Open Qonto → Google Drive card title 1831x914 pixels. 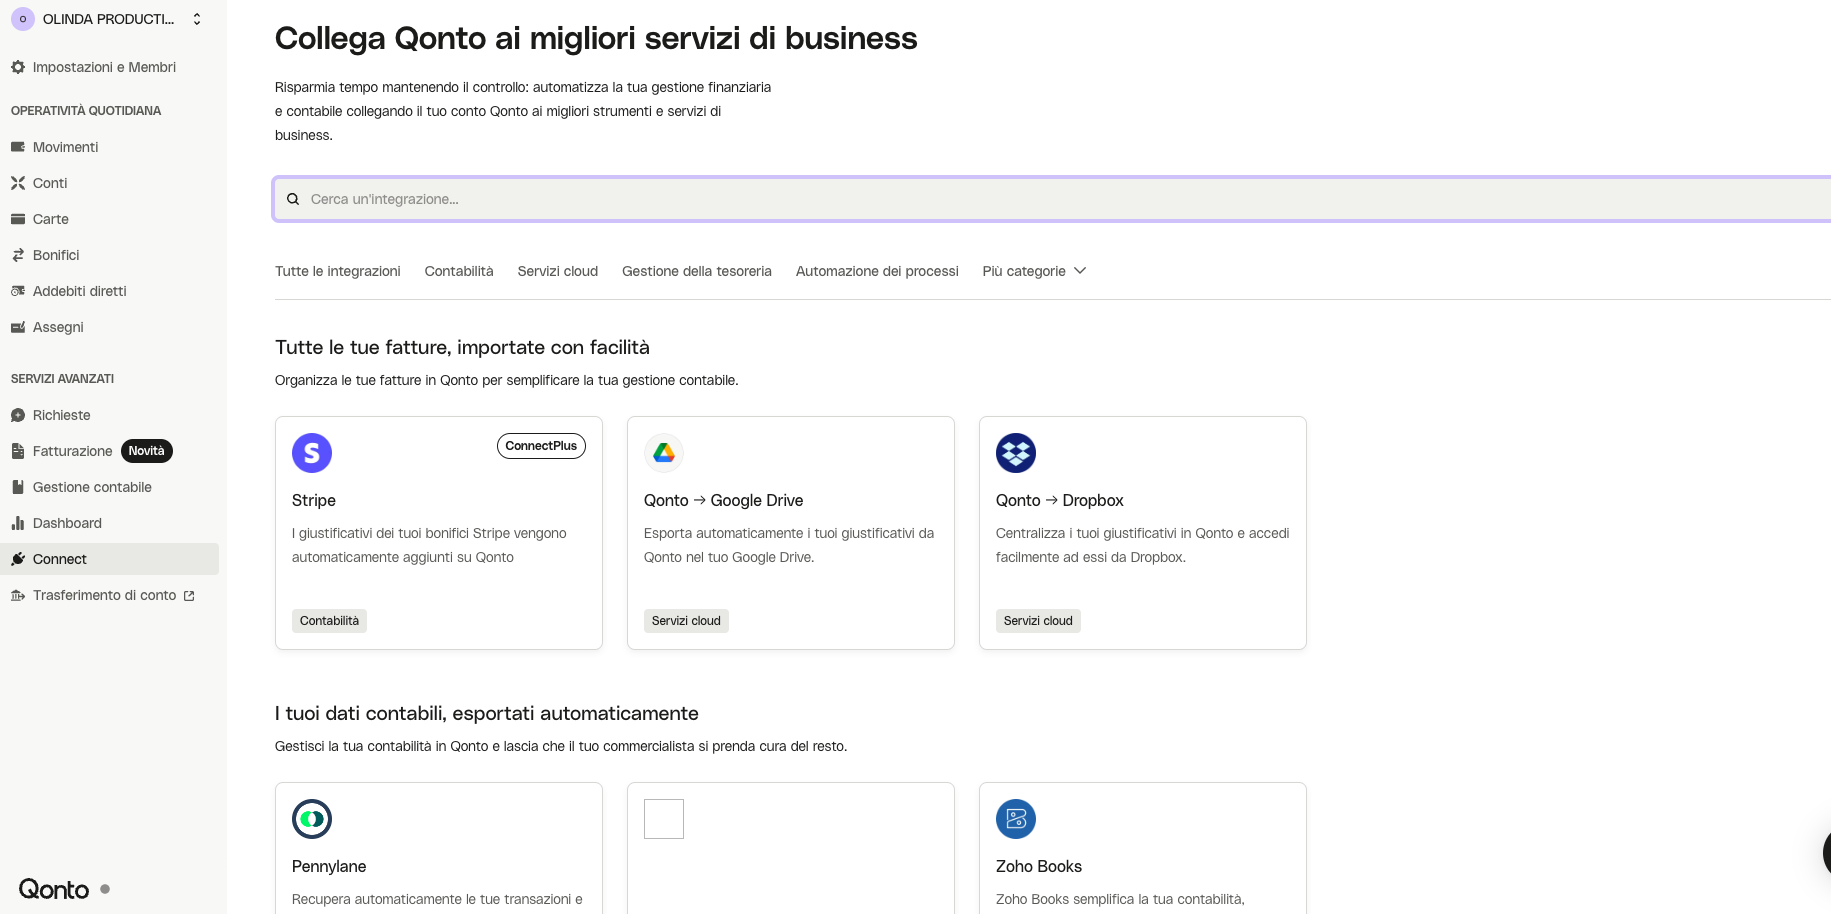[x=724, y=500]
